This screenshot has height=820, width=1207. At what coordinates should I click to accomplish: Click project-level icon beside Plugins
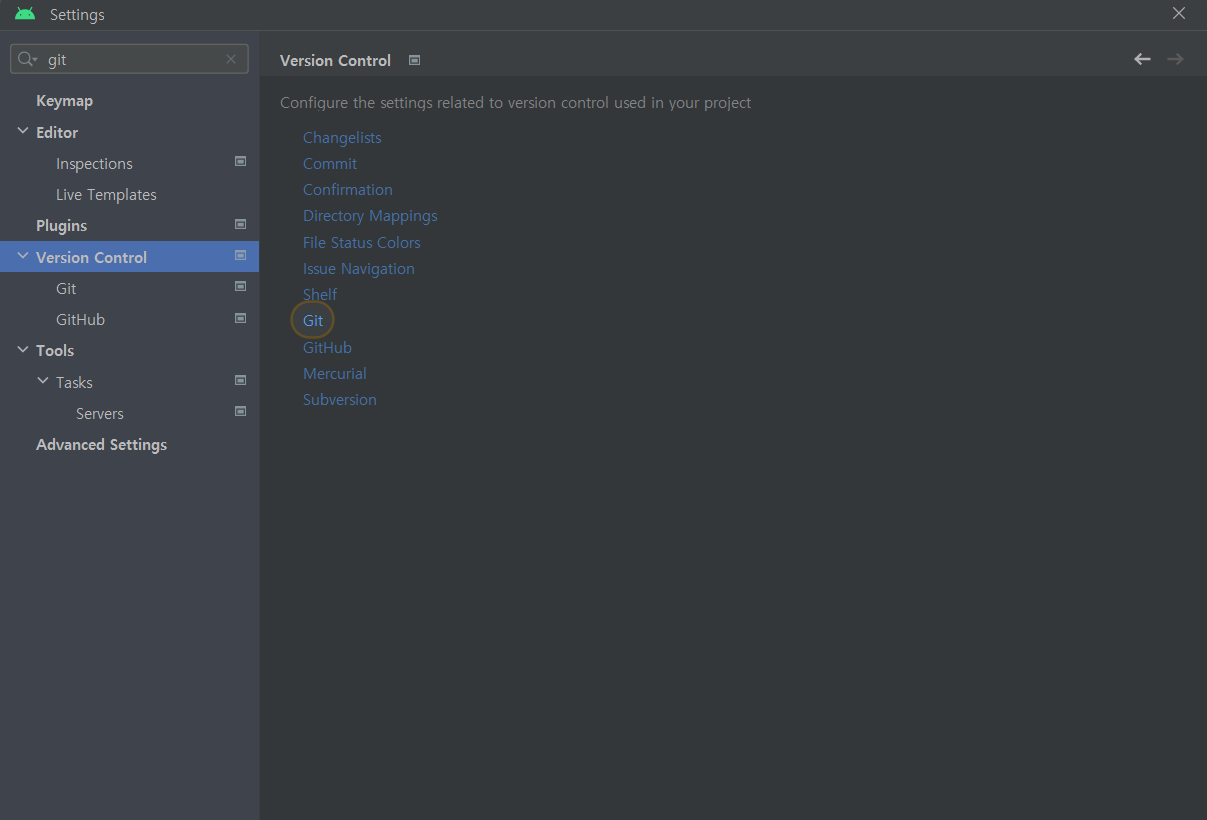tap(240, 224)
